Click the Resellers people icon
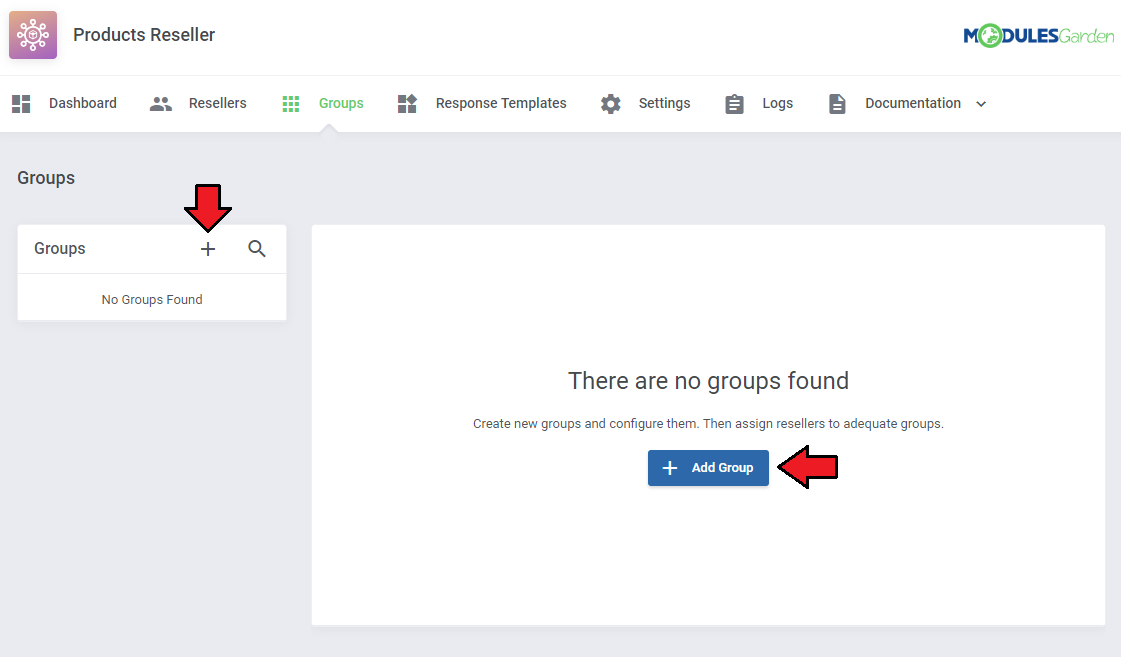The image size is (1121, 657). coord(161,104)
